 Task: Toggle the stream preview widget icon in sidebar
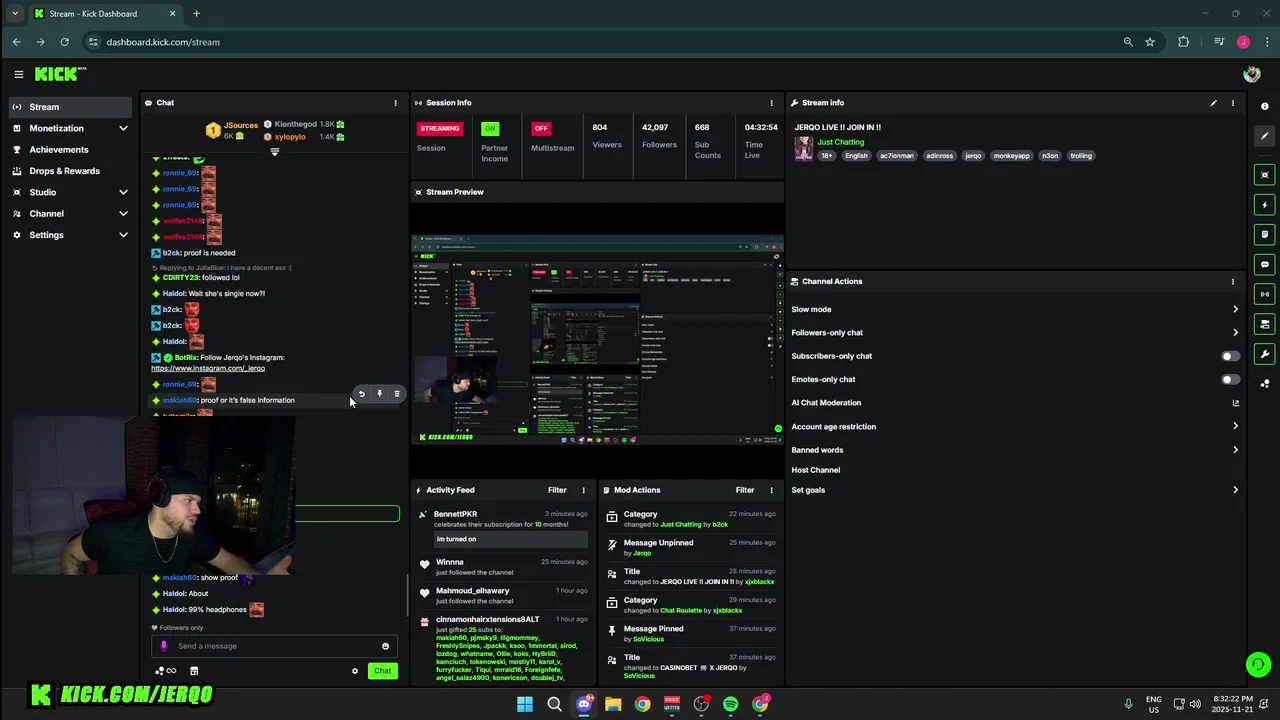pos(1265,175)
